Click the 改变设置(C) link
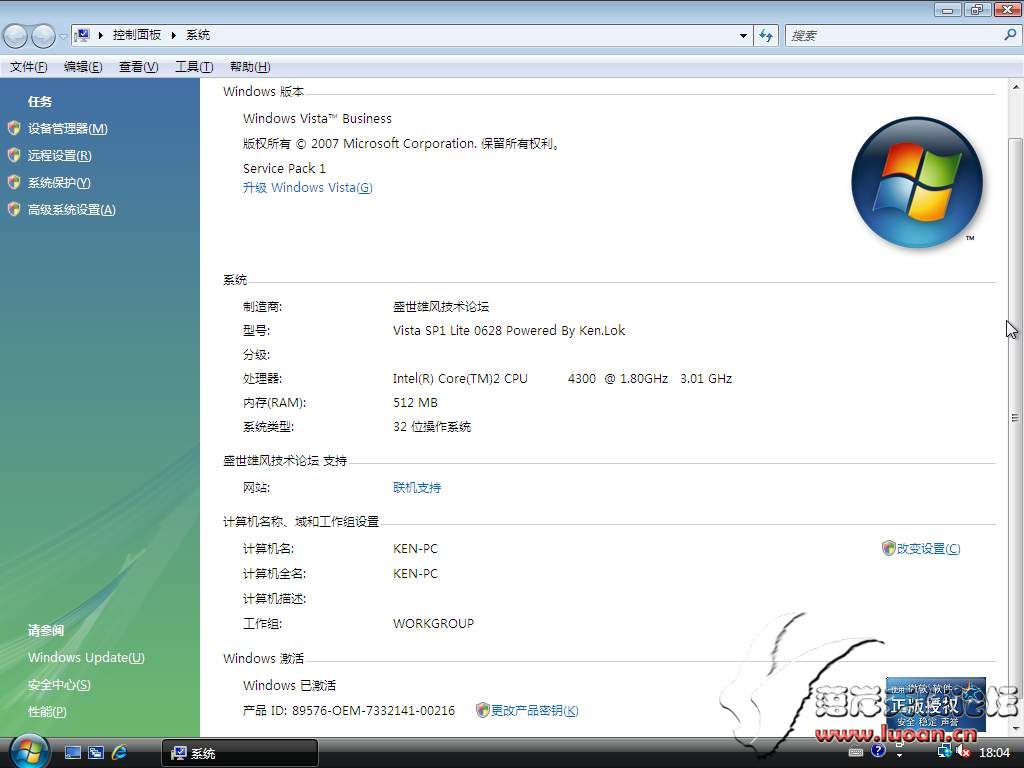 click(928, 549)
